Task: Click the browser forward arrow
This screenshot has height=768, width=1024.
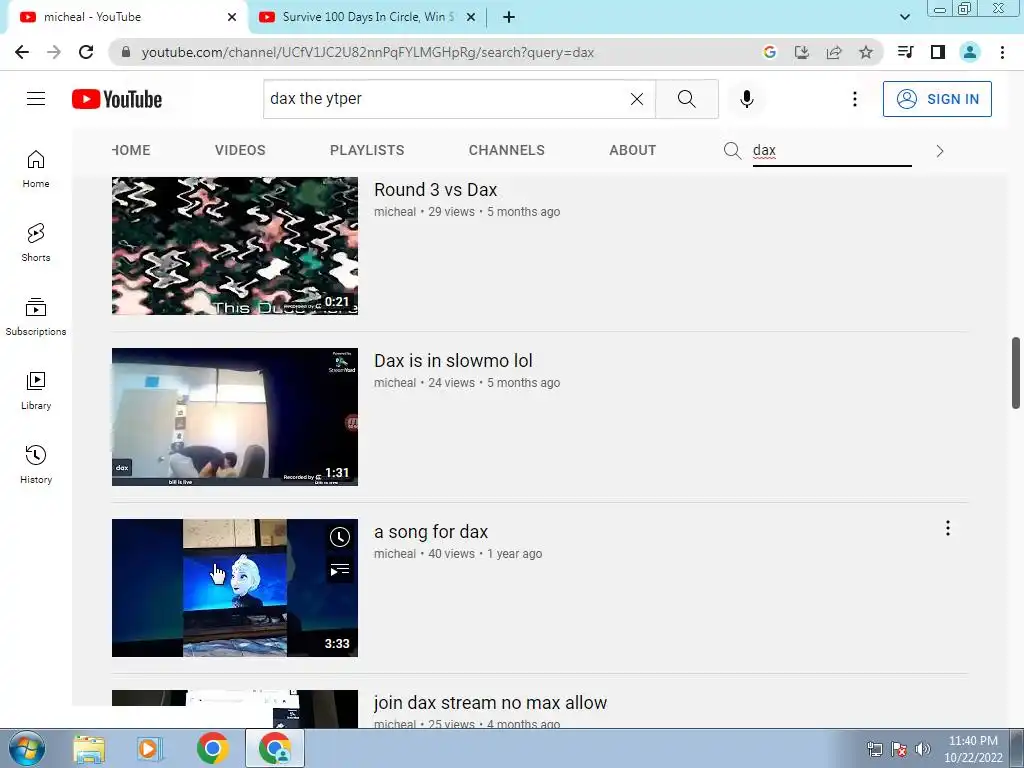Action: (x=54, y=52)
